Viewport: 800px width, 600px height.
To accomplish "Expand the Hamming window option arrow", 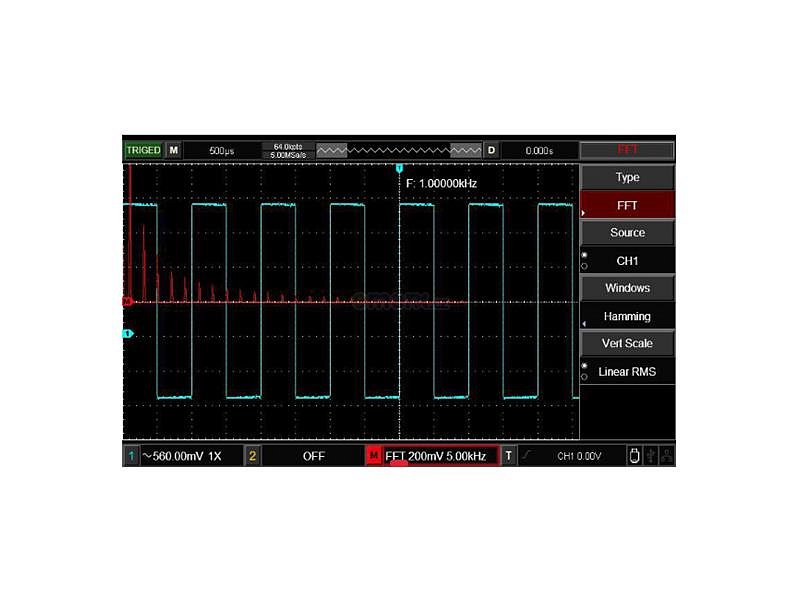I will [584, 323].
